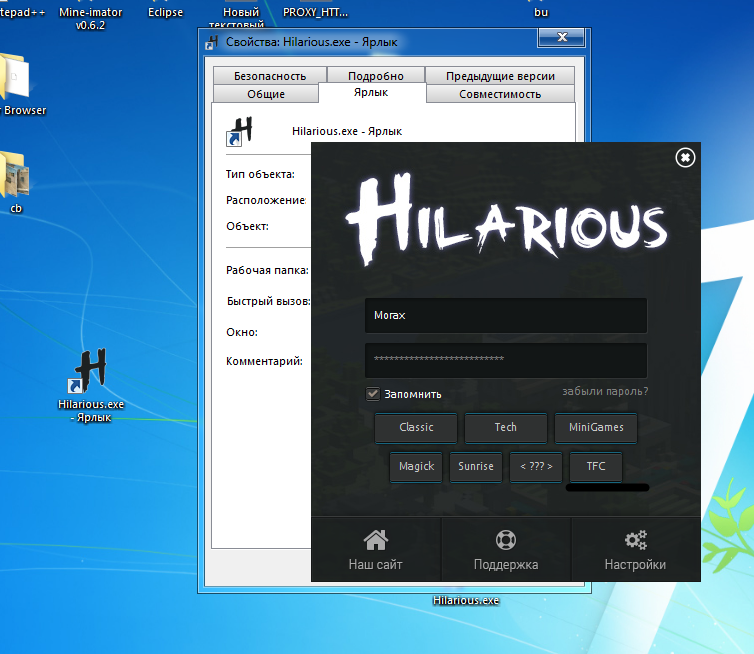Image resolution: width=754 pixels, height=654 pixels.
Task: Open the Совместимость tab
Action: pos(500,94)
